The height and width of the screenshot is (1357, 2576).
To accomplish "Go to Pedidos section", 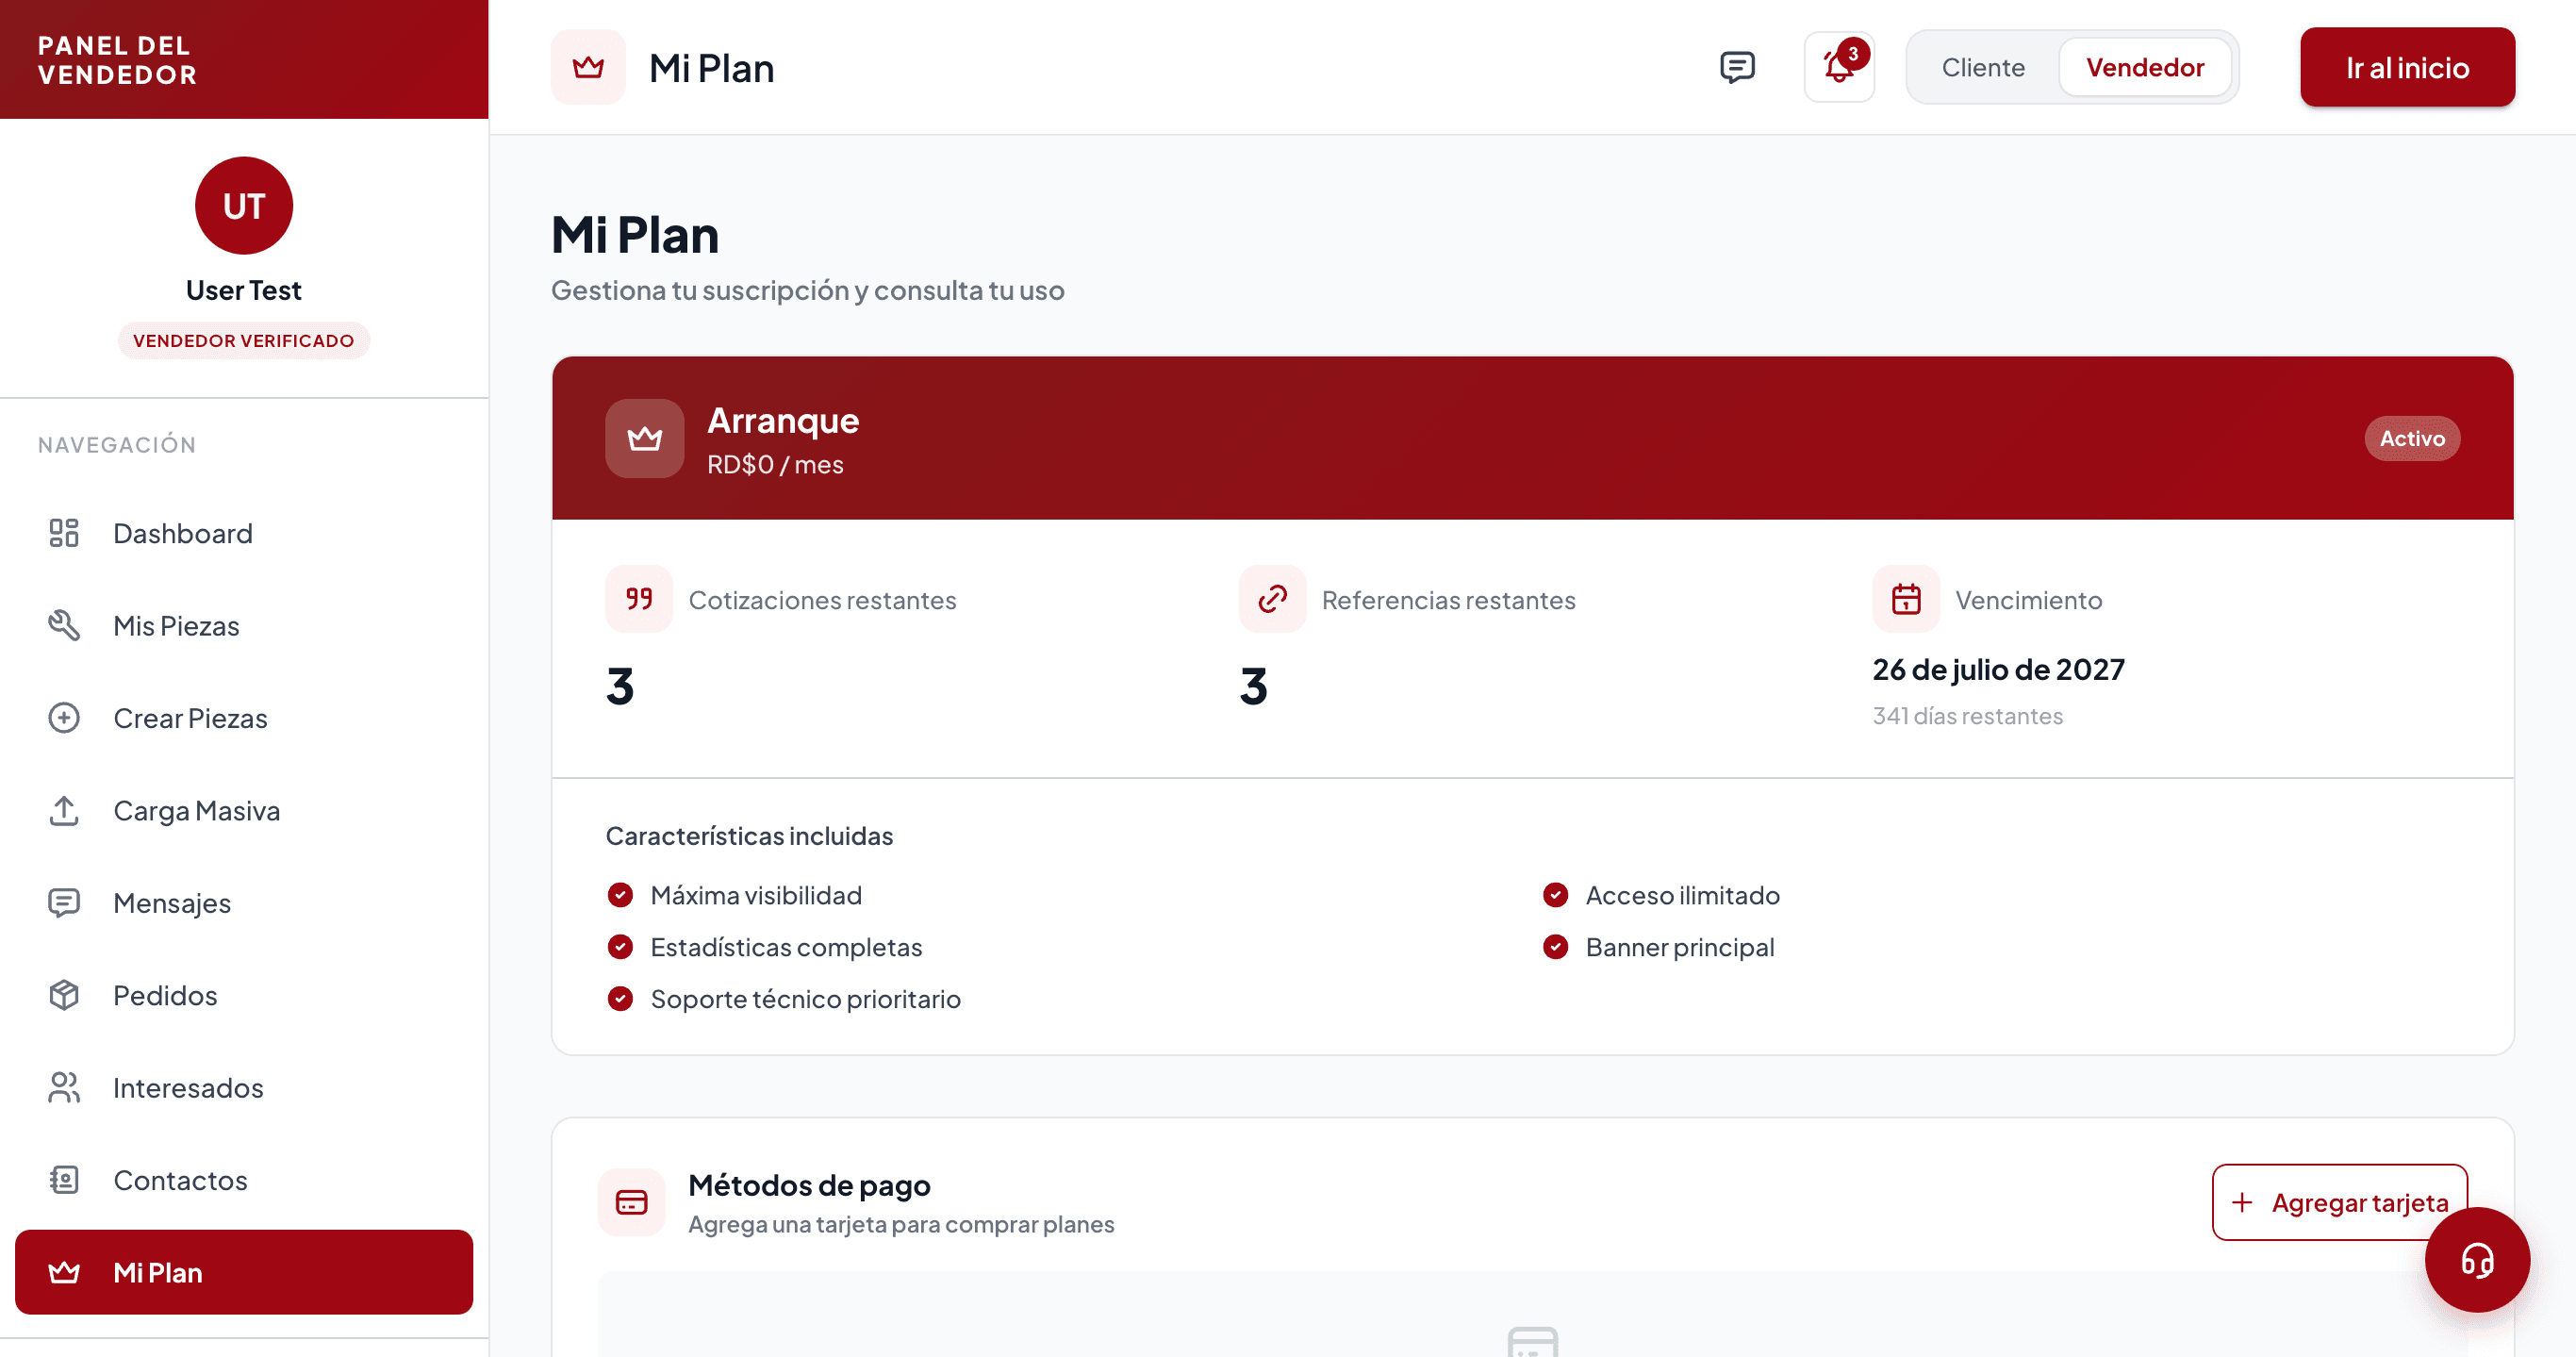I will tap(244, 995).
